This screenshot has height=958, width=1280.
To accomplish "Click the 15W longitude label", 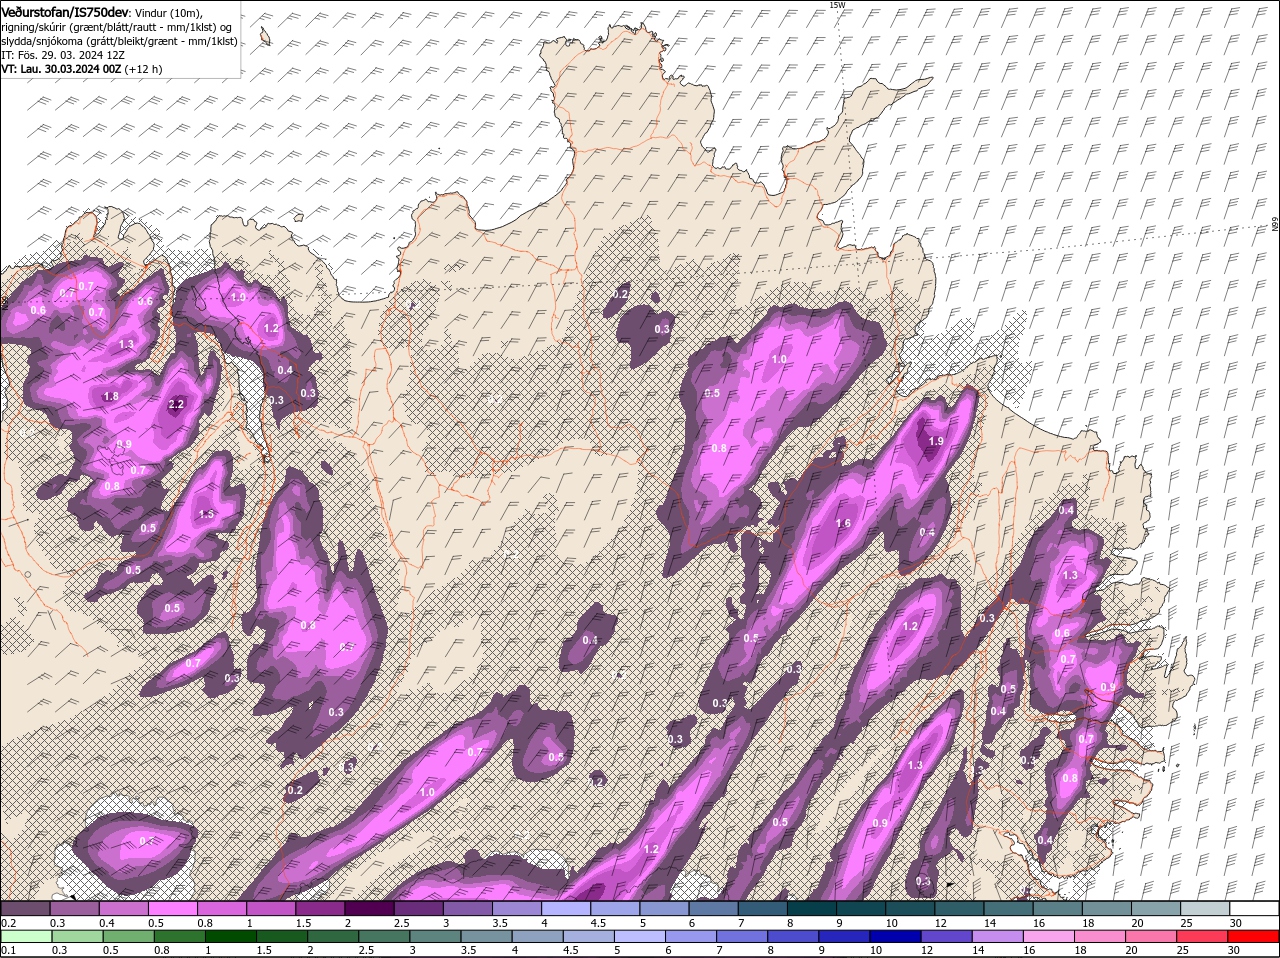I will 836,5.
